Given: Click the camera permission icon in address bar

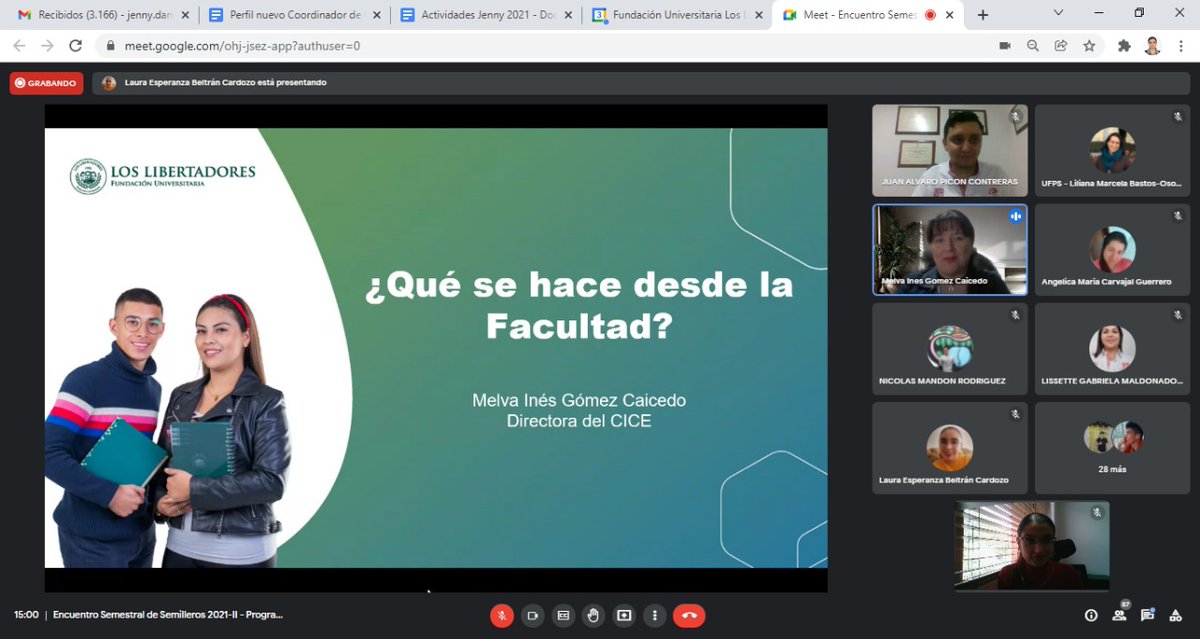Looking at the screenshot, I should tap(1005, 46).
